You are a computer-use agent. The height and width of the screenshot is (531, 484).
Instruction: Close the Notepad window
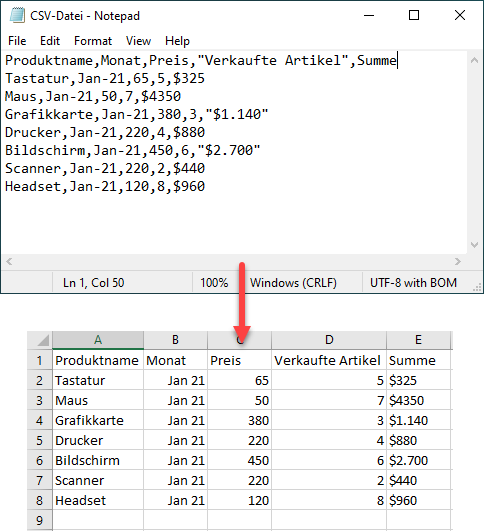click(x=460, y=15)
